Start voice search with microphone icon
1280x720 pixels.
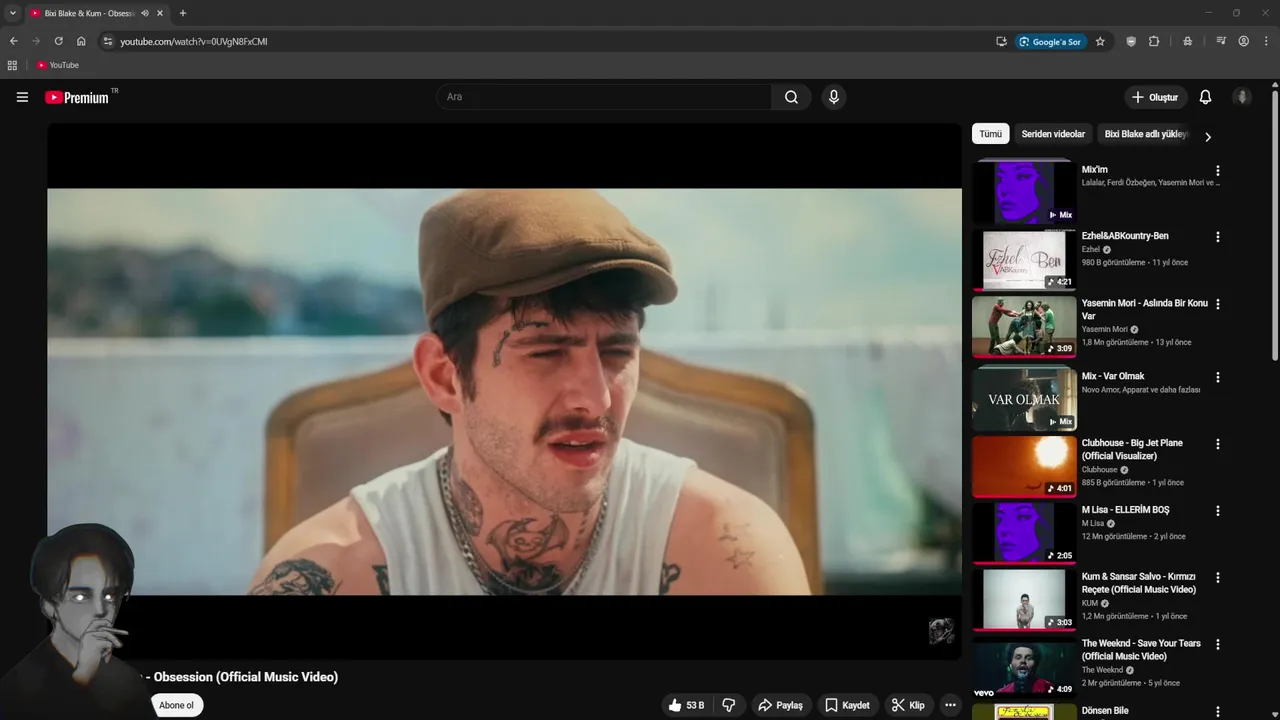833,97
